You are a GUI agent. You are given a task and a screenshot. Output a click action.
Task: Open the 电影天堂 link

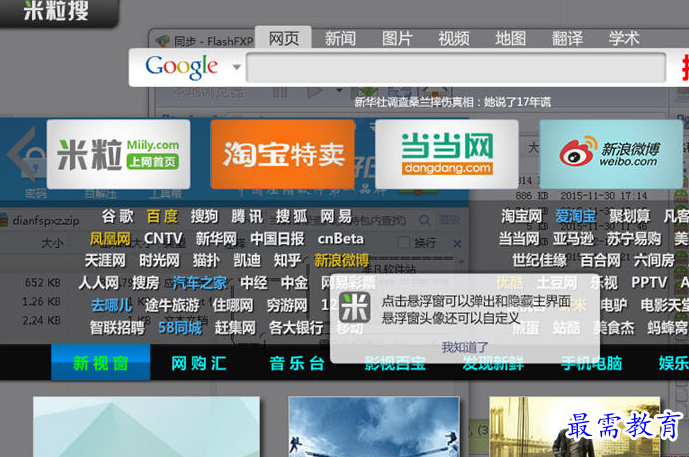tap(665, 305)
